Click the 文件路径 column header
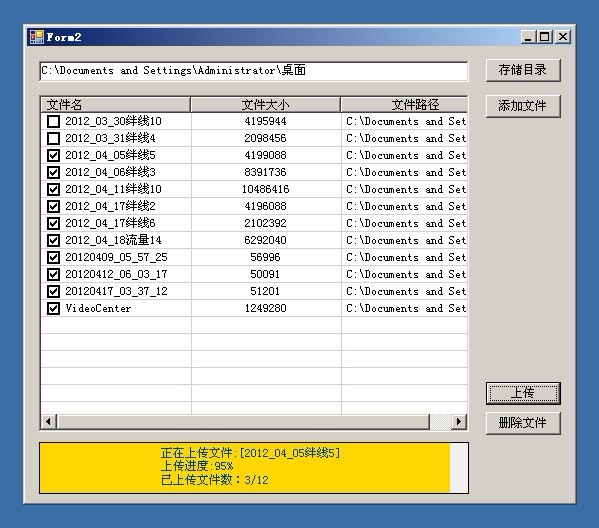The image size is (599, 528). 404,104
